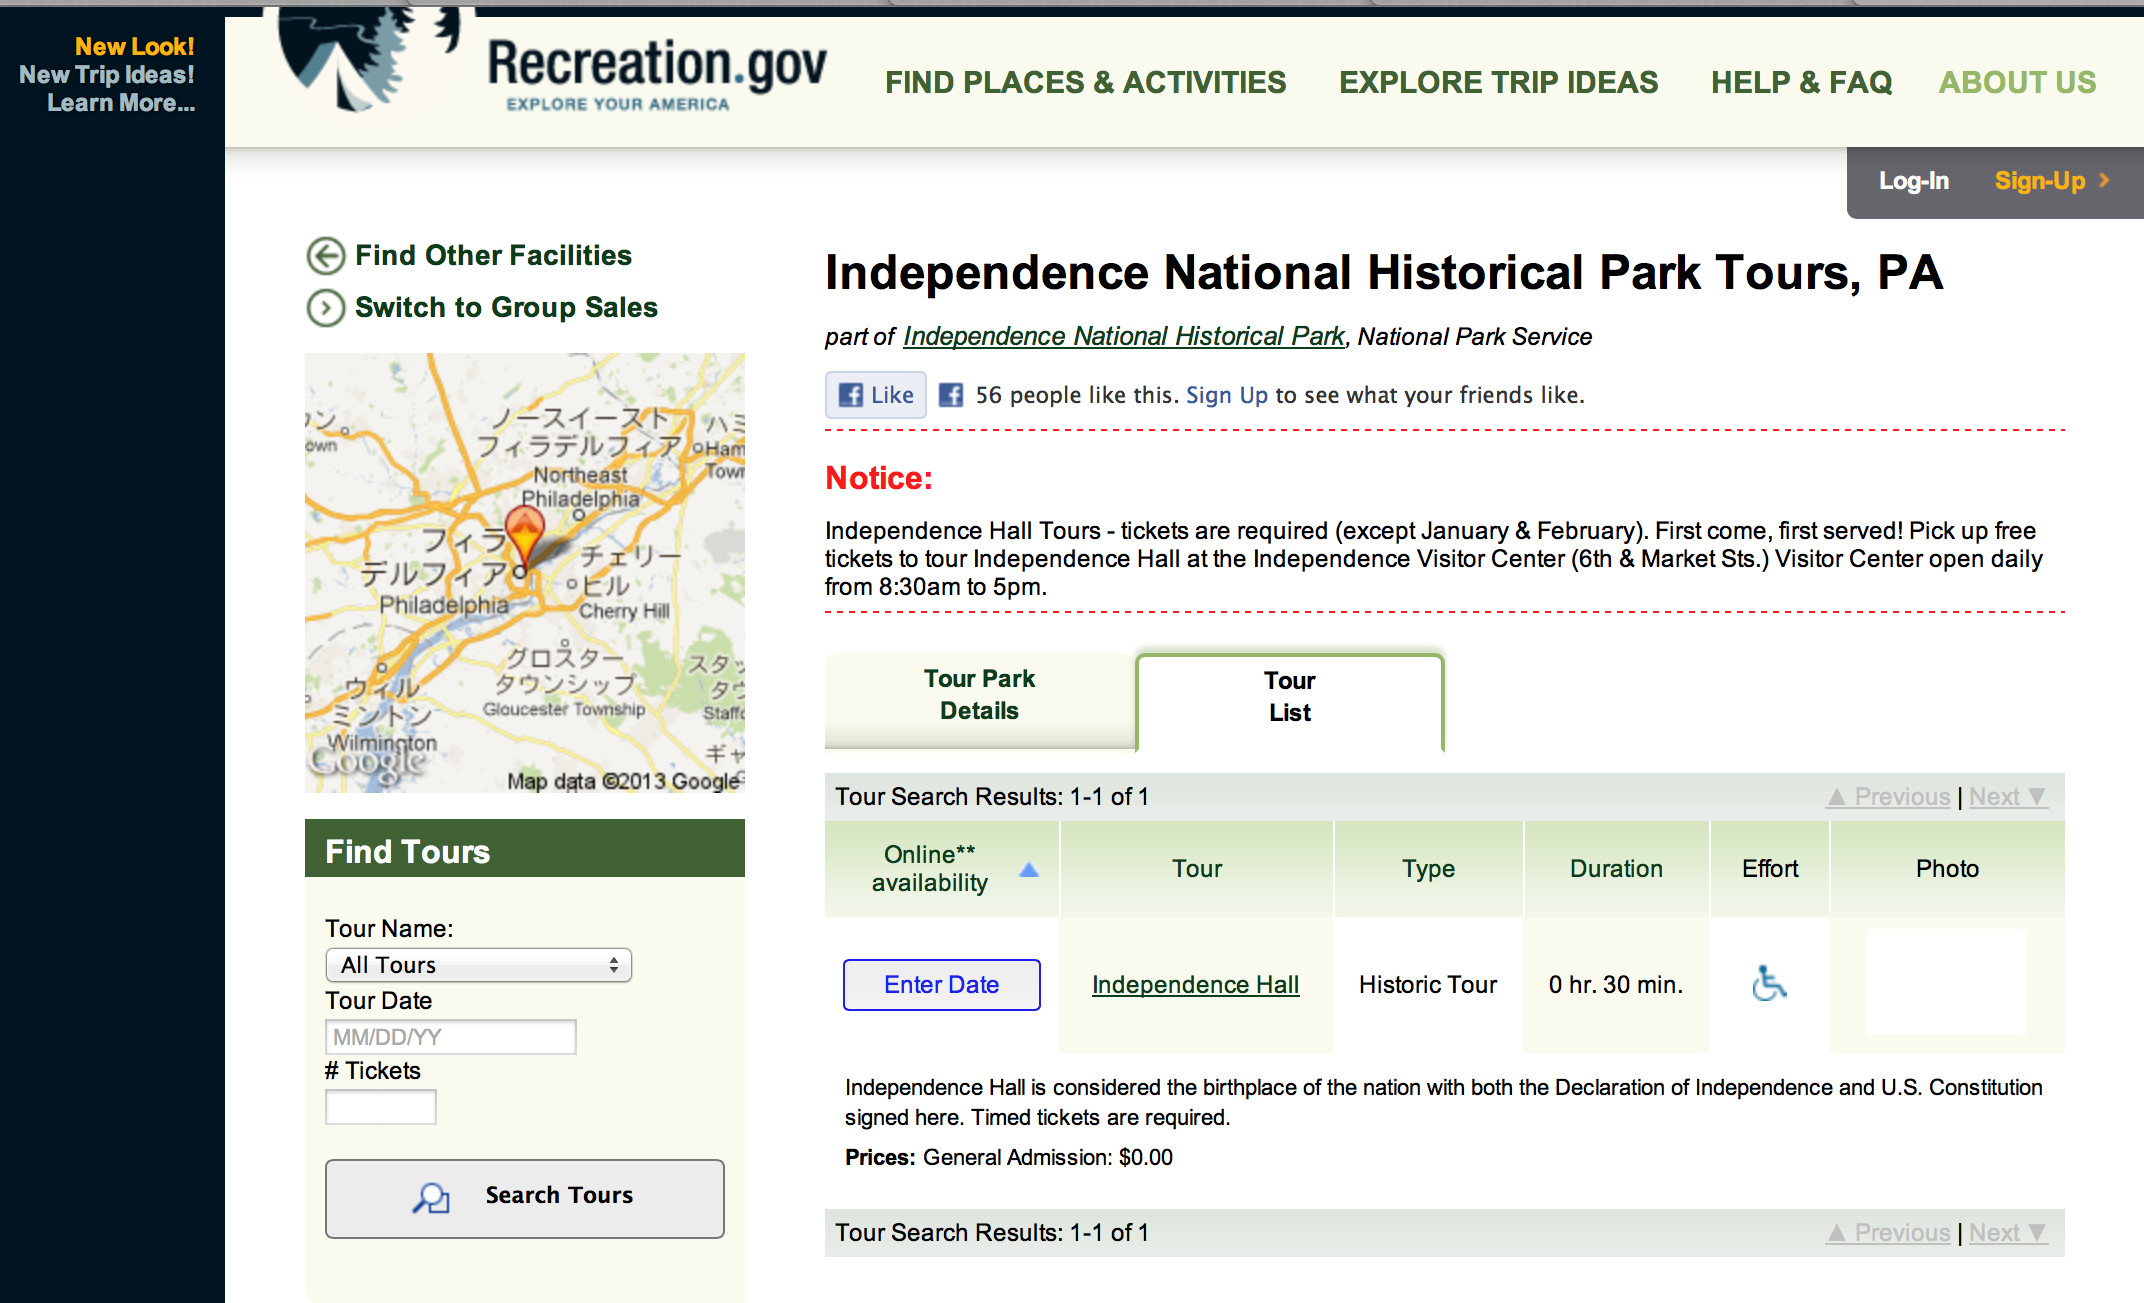Click the Google map thumbnail
This screenshot has height=1303, width=2144.
[x=525, y=573]
